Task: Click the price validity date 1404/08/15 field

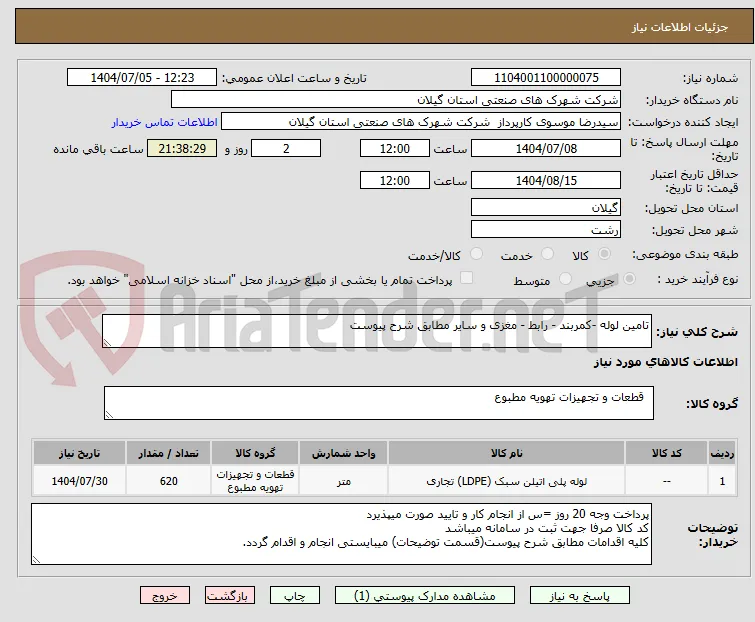Action: (x=546, y=181)
